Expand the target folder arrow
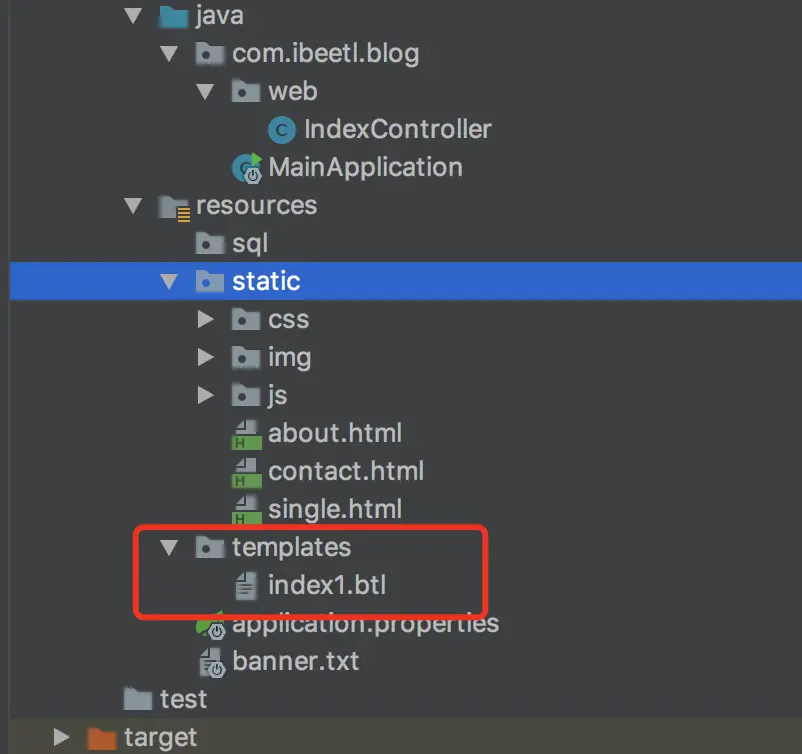The width and height of the screenshot is (802, 754). (x=62, y=739)
